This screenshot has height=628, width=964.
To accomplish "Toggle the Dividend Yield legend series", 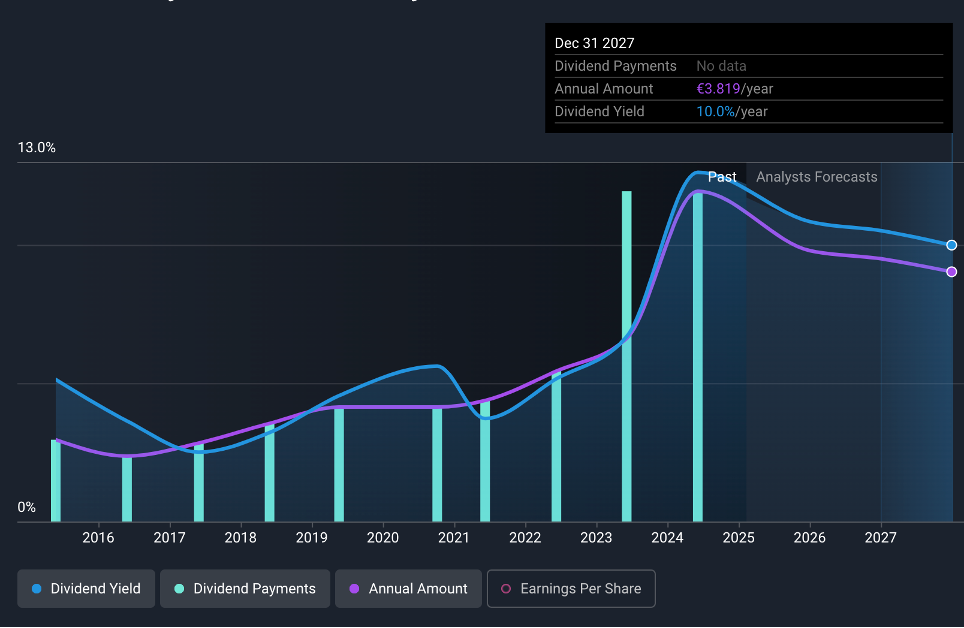I will [86, 589].
